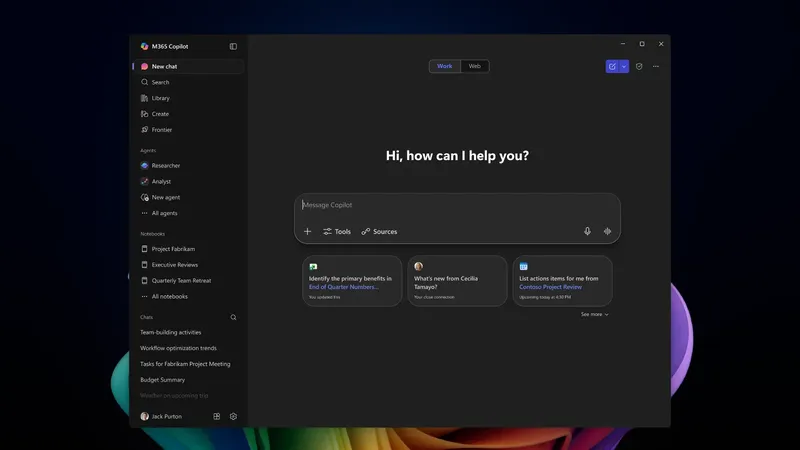Click the shield protection icon

tap(639, 66)
